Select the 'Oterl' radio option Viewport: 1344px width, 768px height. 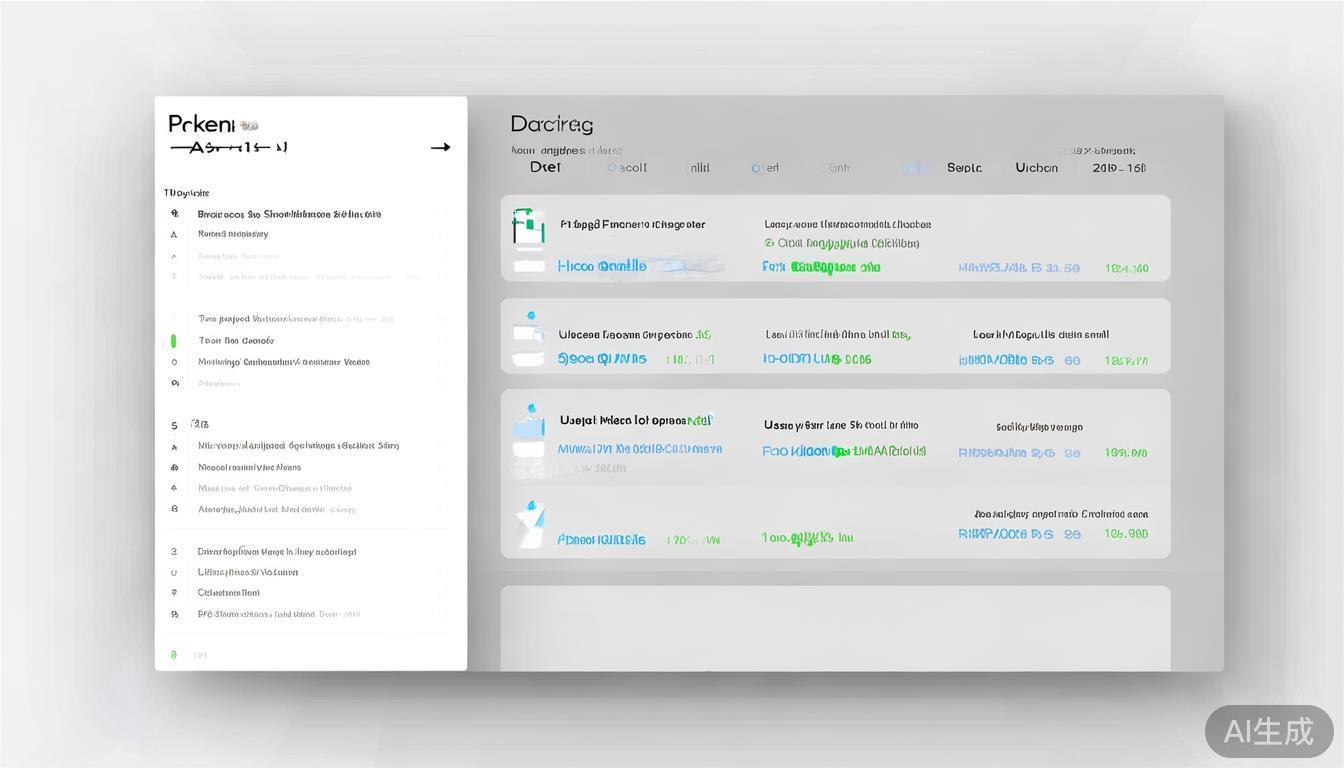765,168
